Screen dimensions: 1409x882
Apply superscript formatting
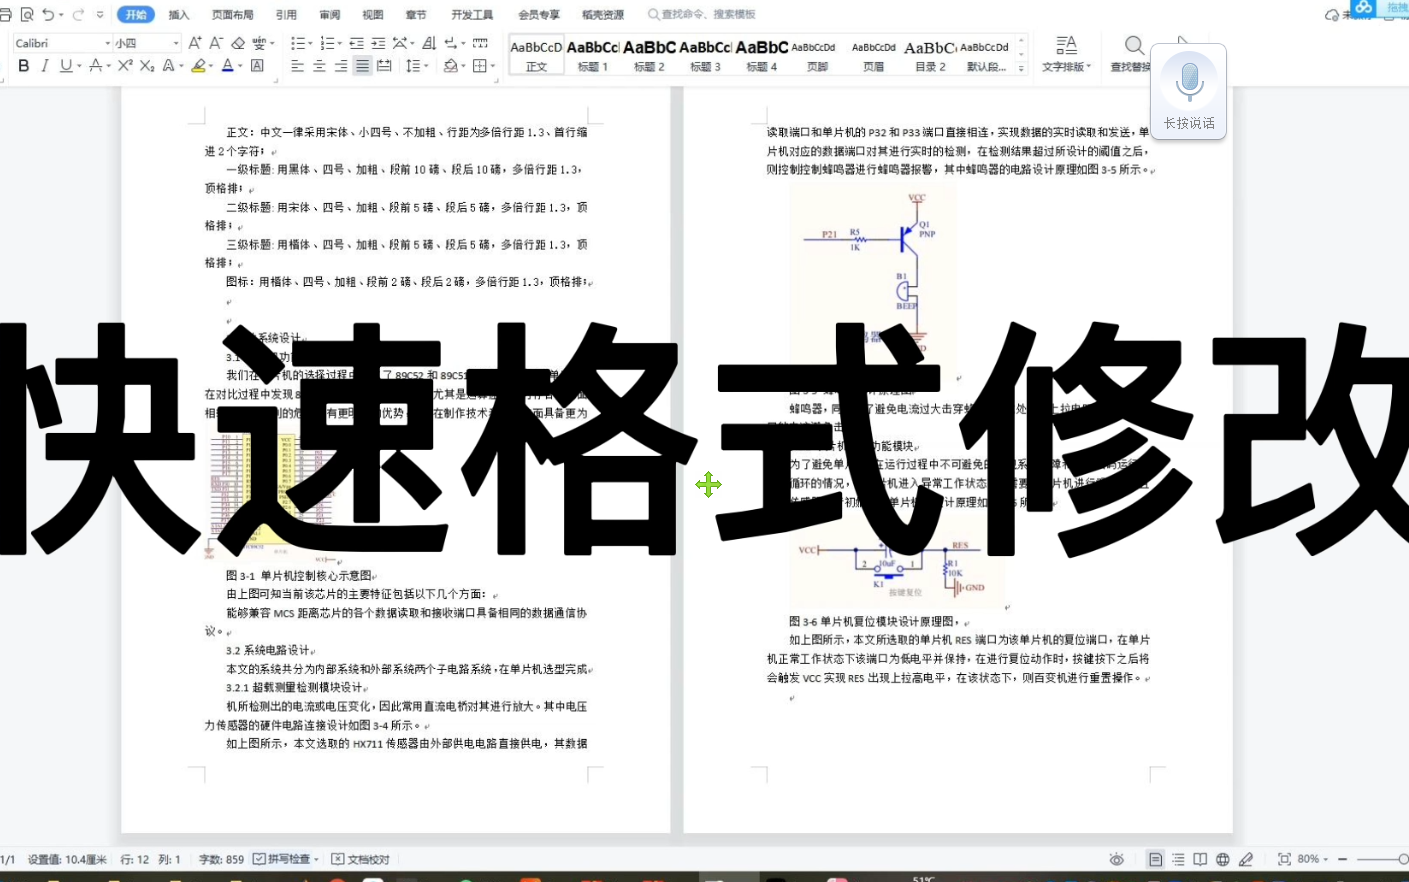pos(124,65)
